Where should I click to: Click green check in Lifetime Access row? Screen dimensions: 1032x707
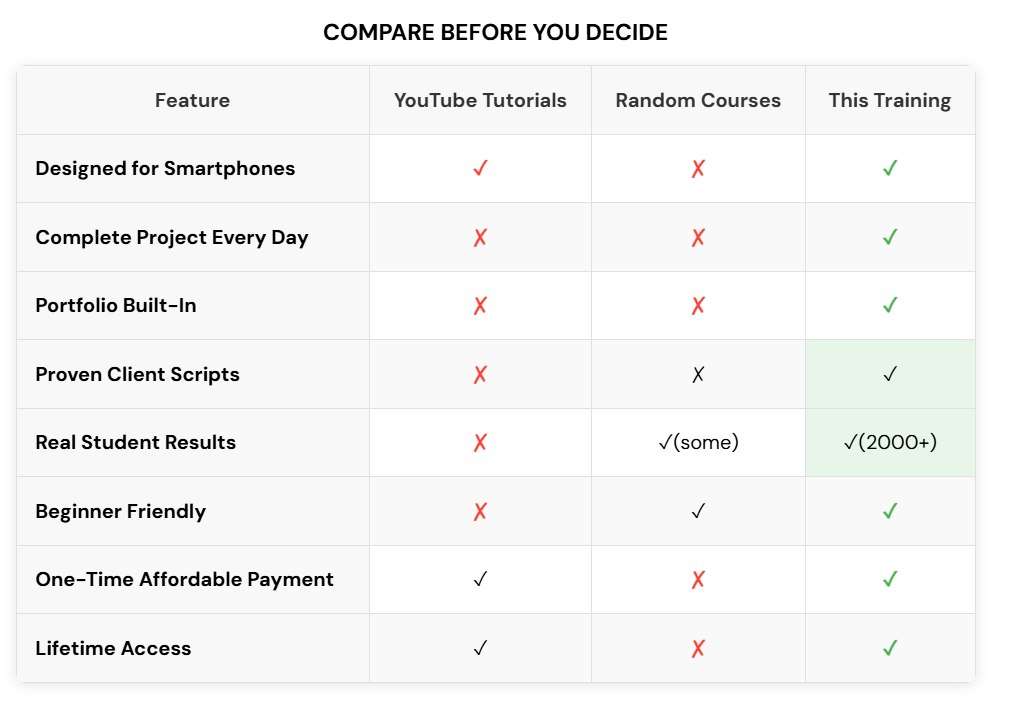[890, 648]
